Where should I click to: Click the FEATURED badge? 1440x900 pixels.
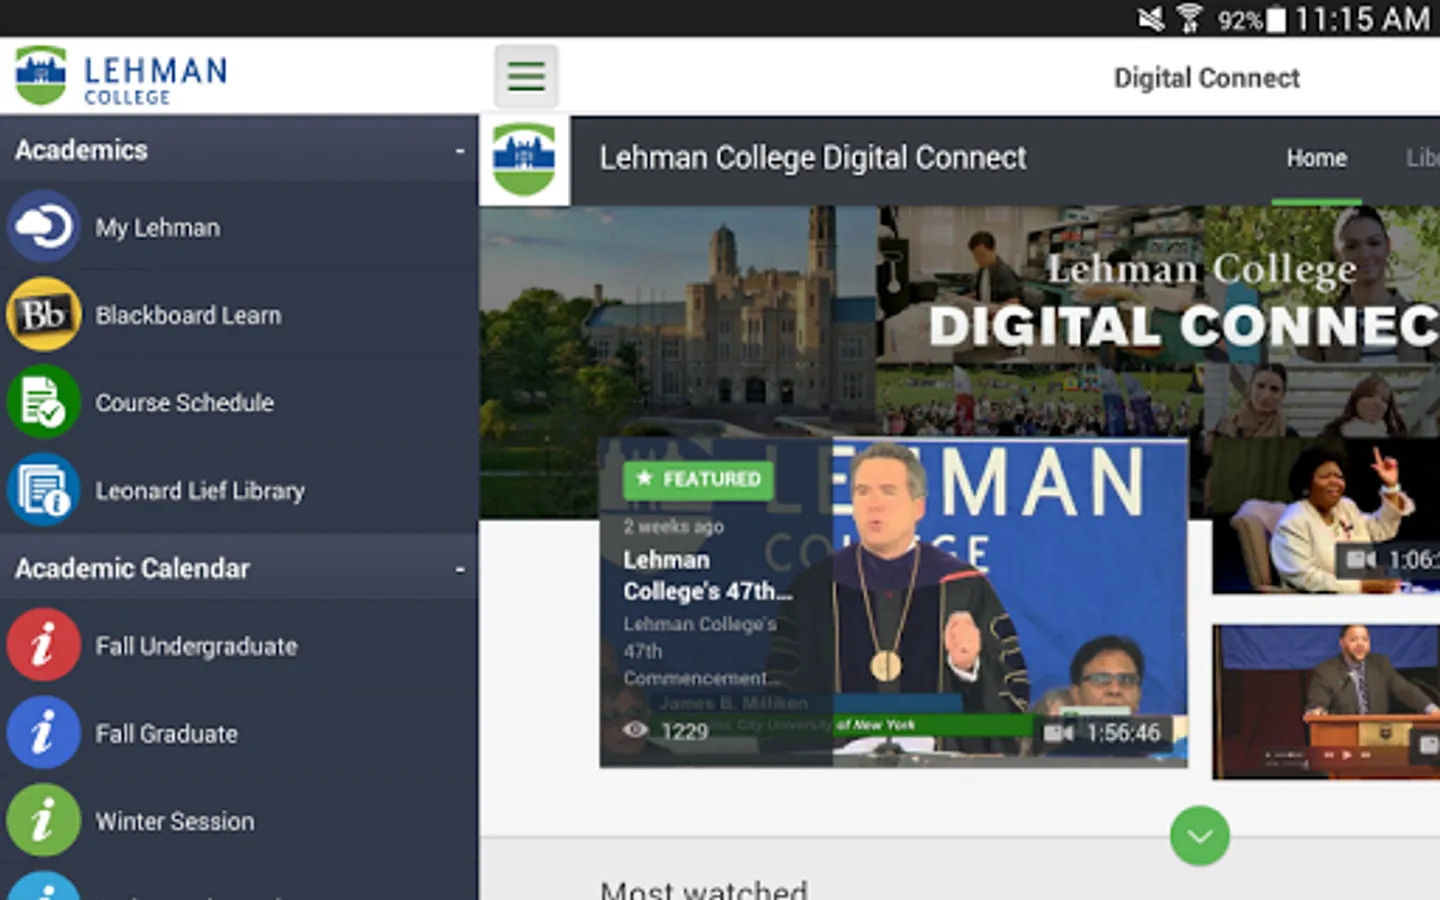pyautogui.click(x=699, y=480)
